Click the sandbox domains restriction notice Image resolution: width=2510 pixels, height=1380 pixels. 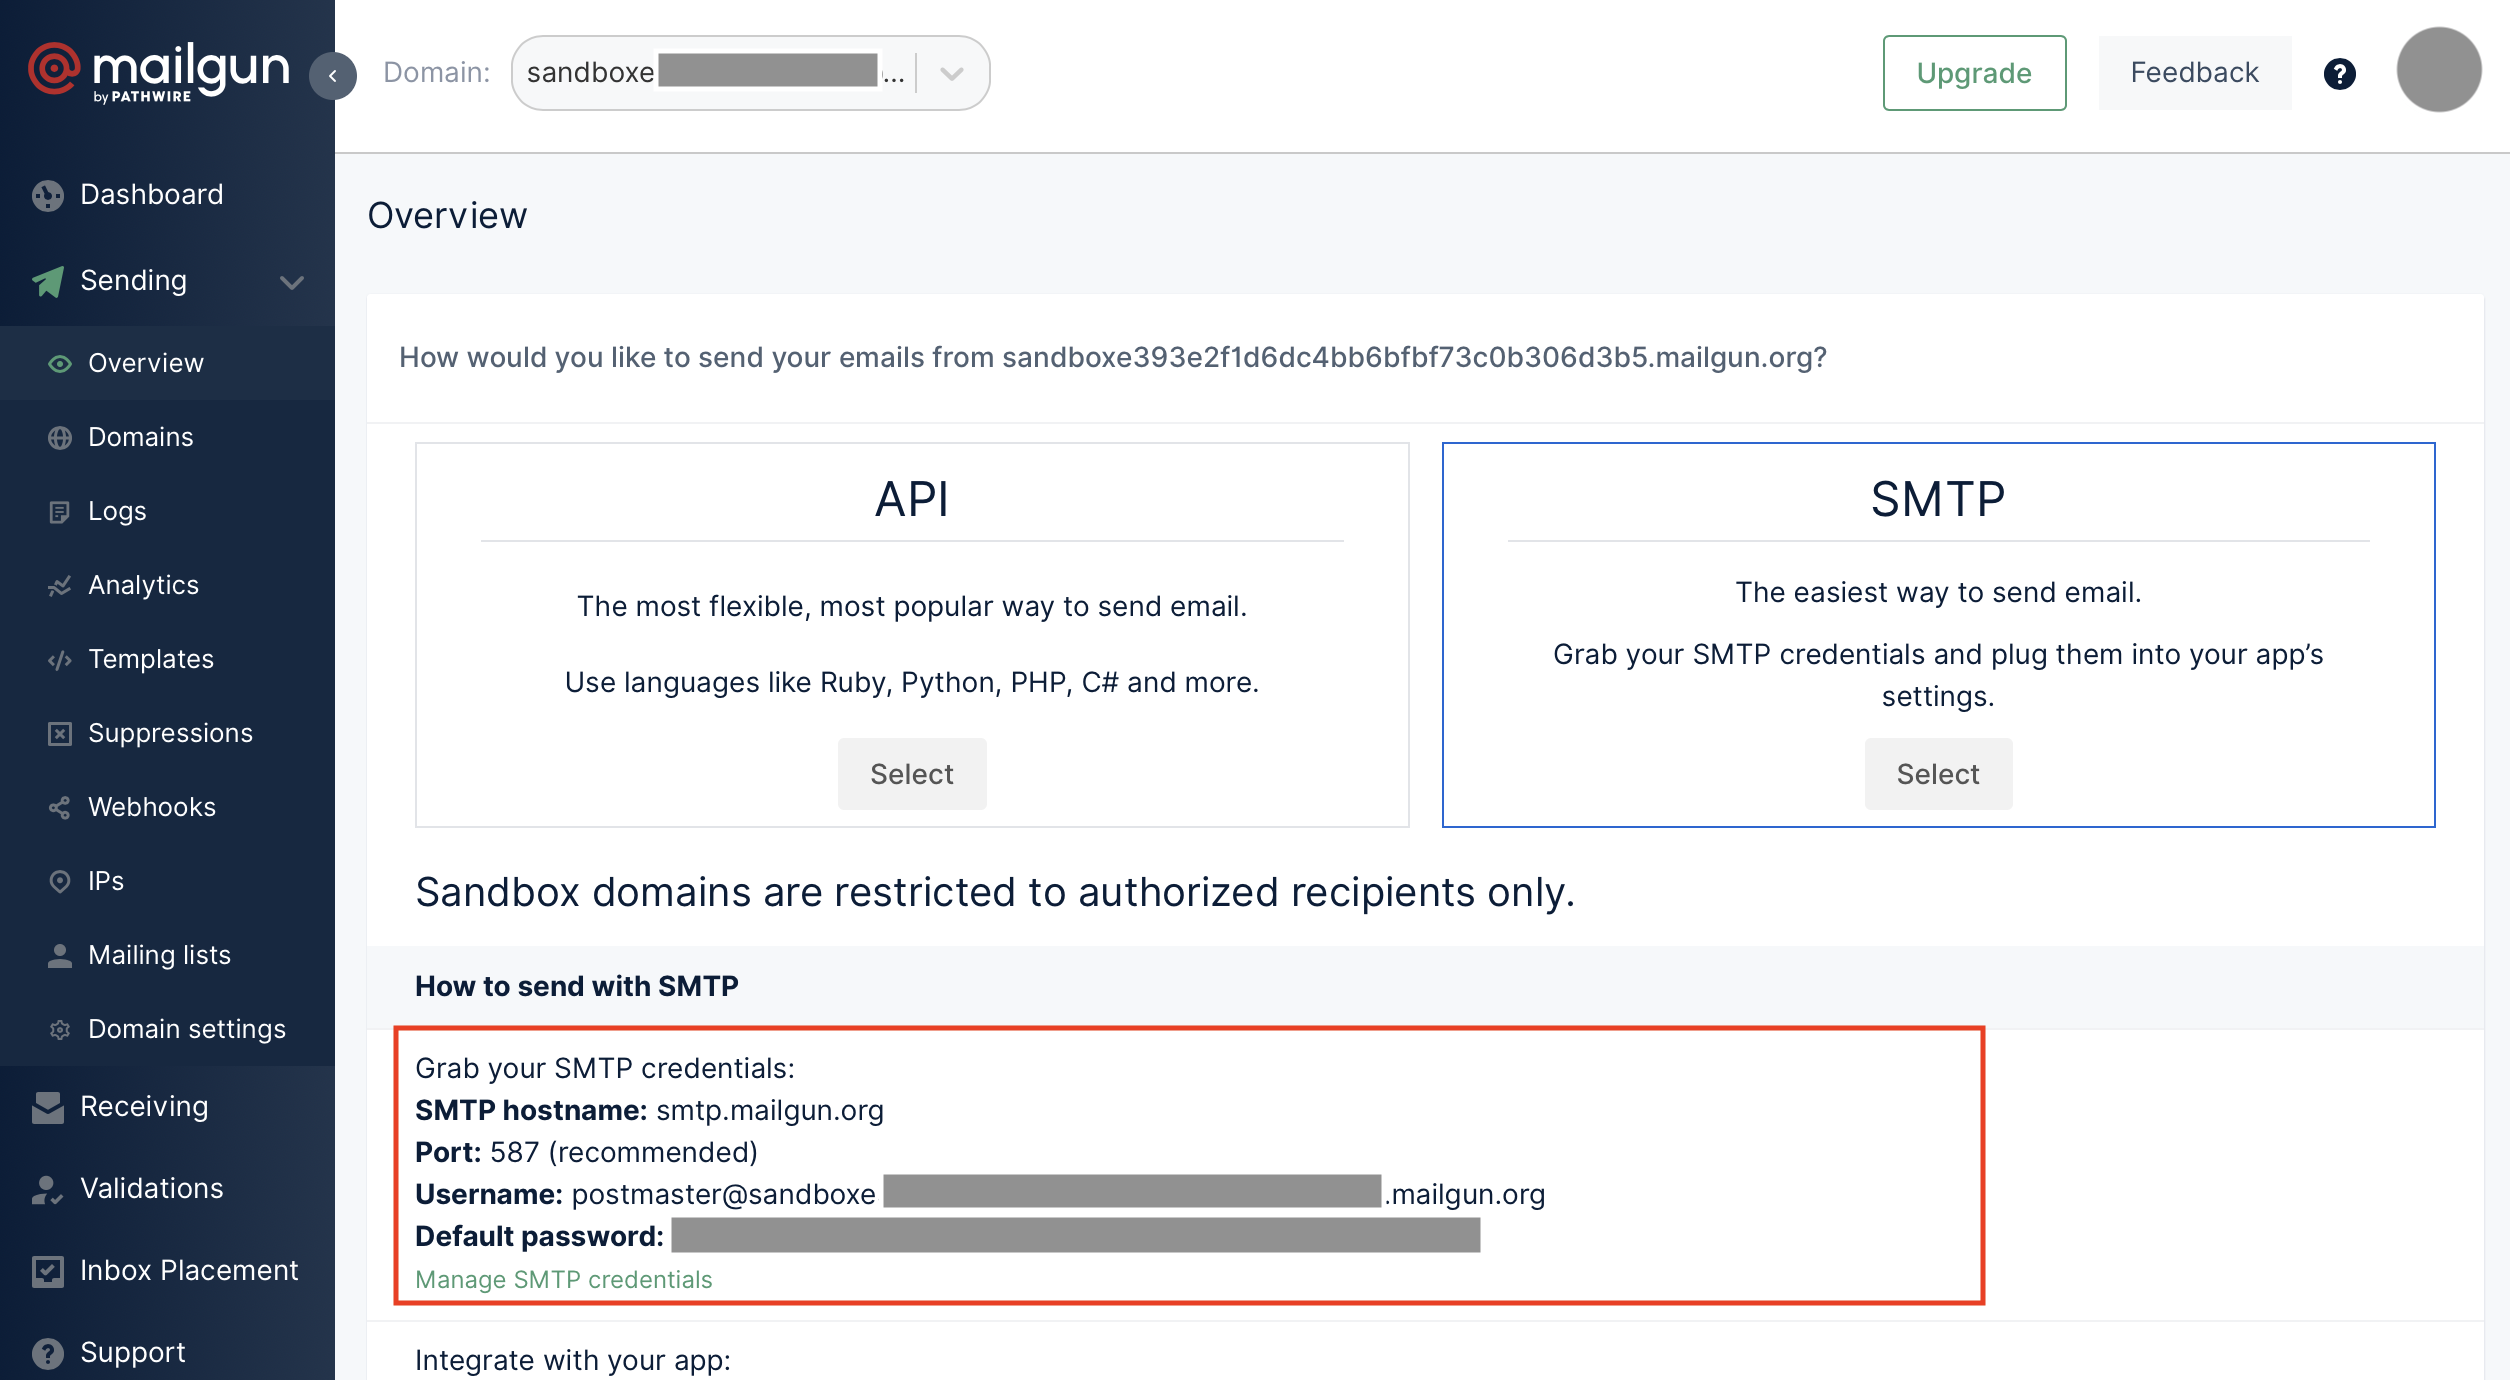995,893
